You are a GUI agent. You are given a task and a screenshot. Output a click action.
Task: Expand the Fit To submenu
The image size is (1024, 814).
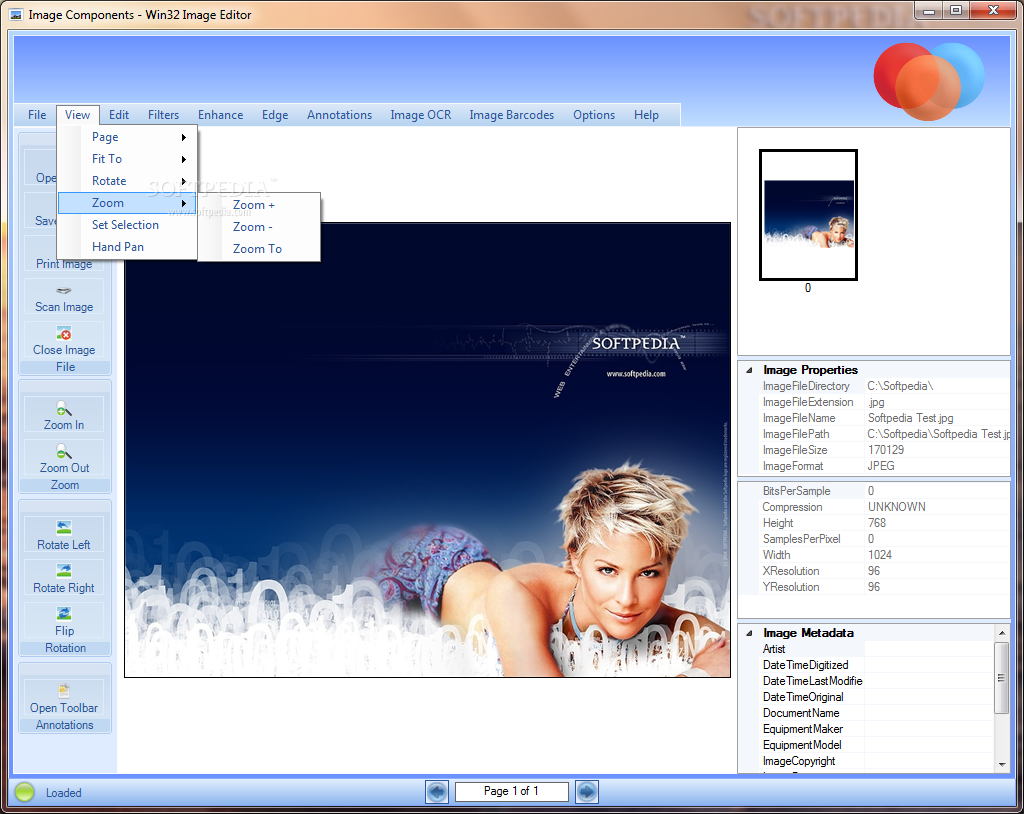click(127, 159)
